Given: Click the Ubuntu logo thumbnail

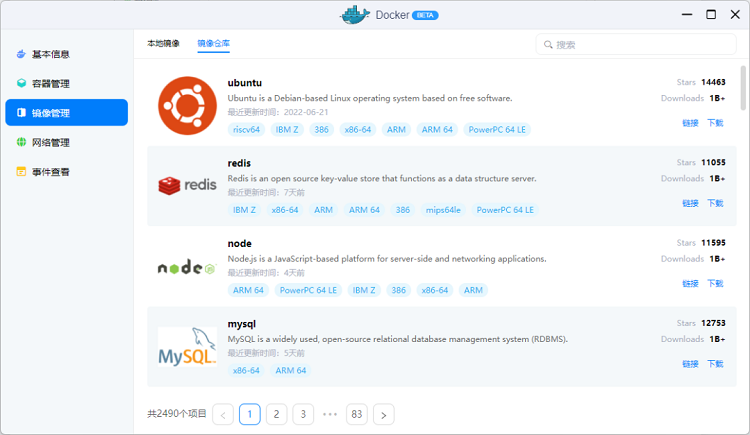Looking at the screenshot, I should click(x=187, y=104).
